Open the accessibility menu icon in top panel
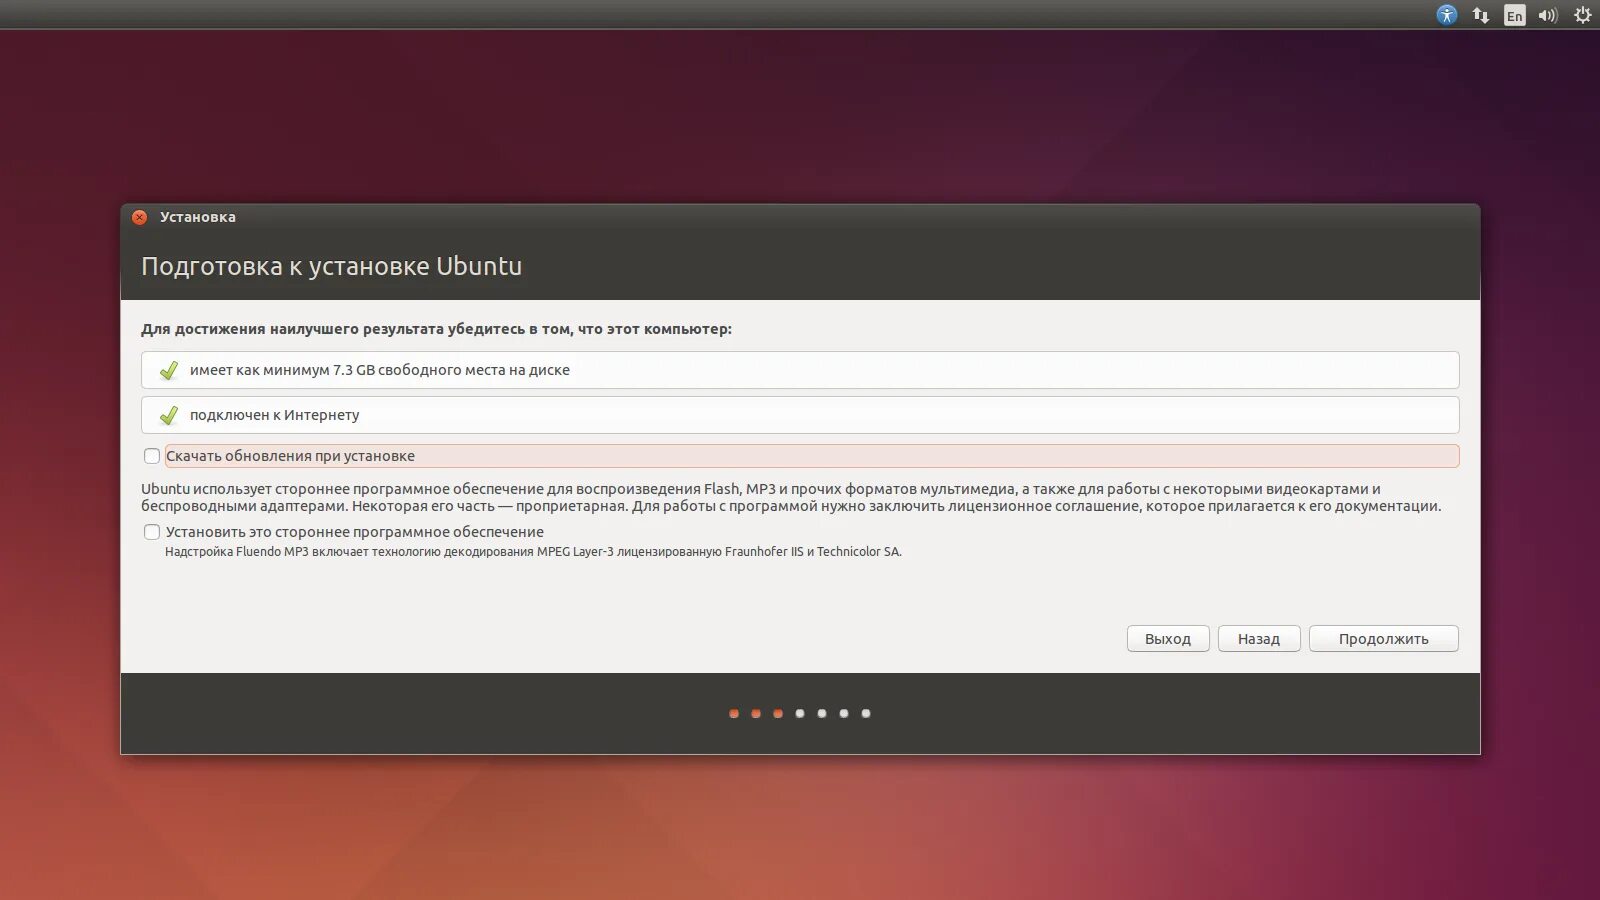The width and height of the screenshot is (1600, 900). click(1446, 15)
